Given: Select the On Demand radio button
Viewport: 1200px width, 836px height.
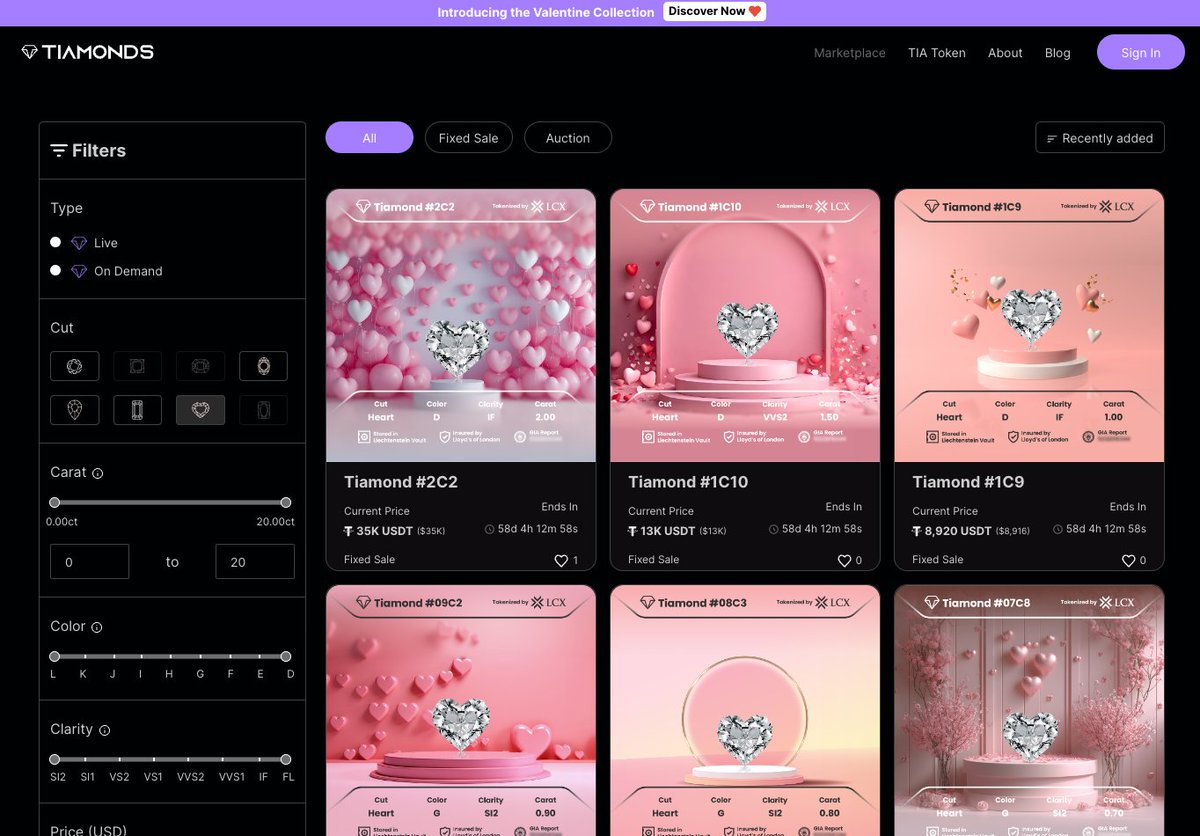Looking at the screenshot, I should (56, 270).
